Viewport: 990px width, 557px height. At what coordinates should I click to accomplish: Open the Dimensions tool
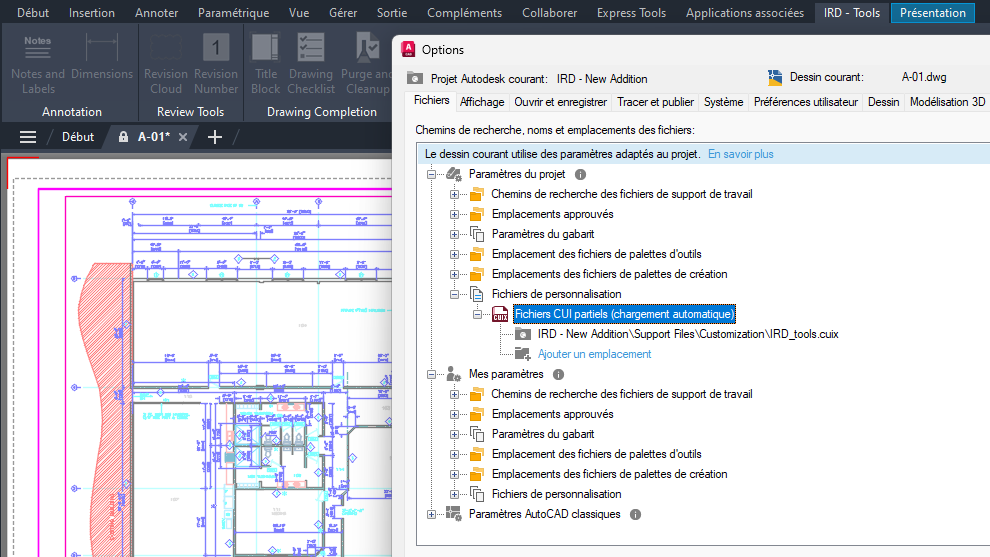pos(102,57)
